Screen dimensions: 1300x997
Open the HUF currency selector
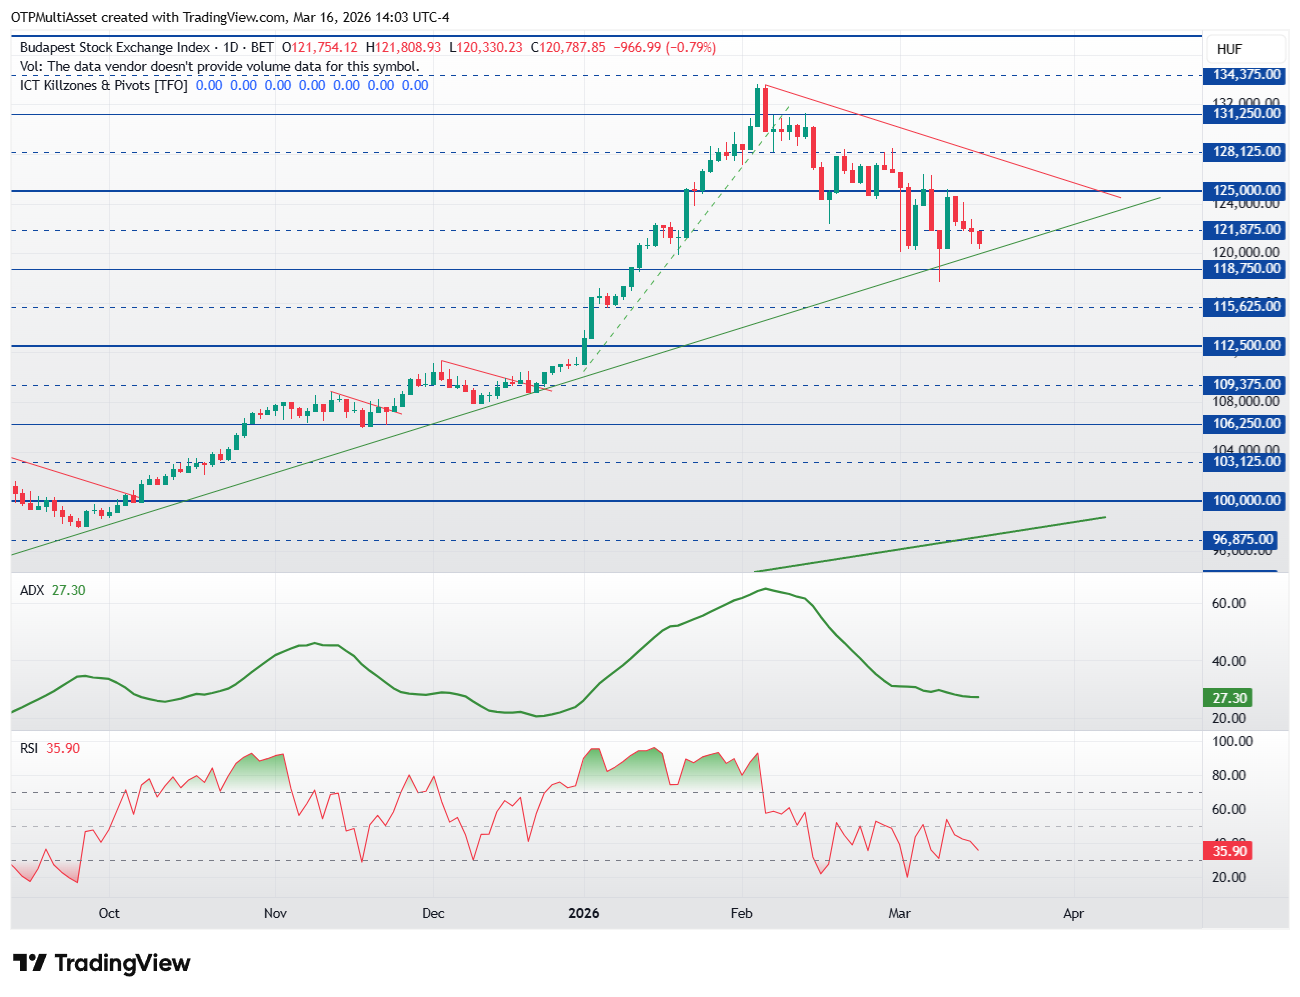pos(1229,49)
